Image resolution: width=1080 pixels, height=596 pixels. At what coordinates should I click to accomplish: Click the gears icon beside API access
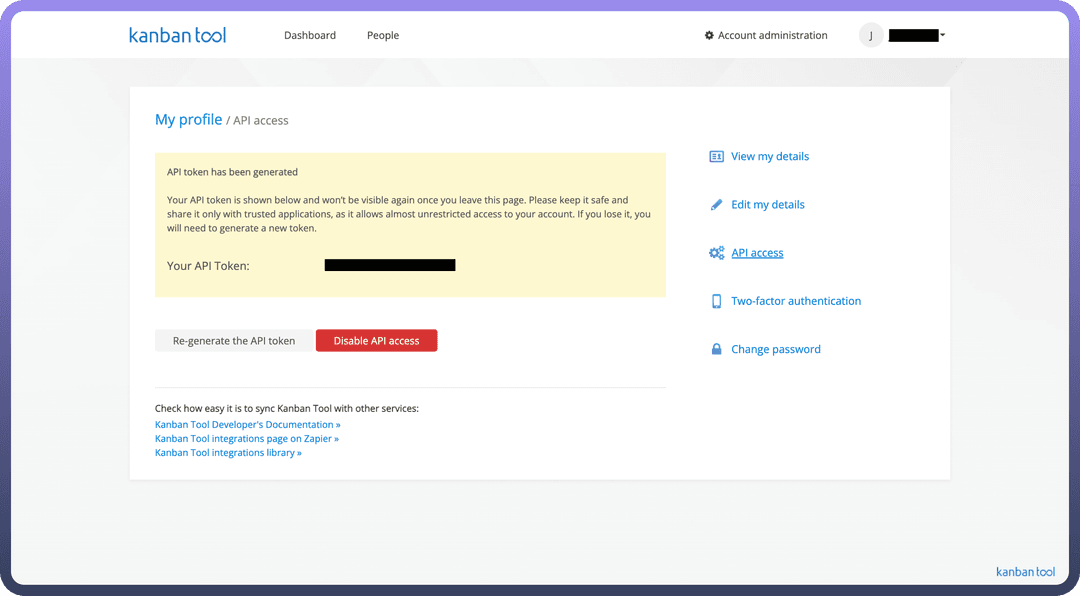pyautogui.click(x=716, y=253)
